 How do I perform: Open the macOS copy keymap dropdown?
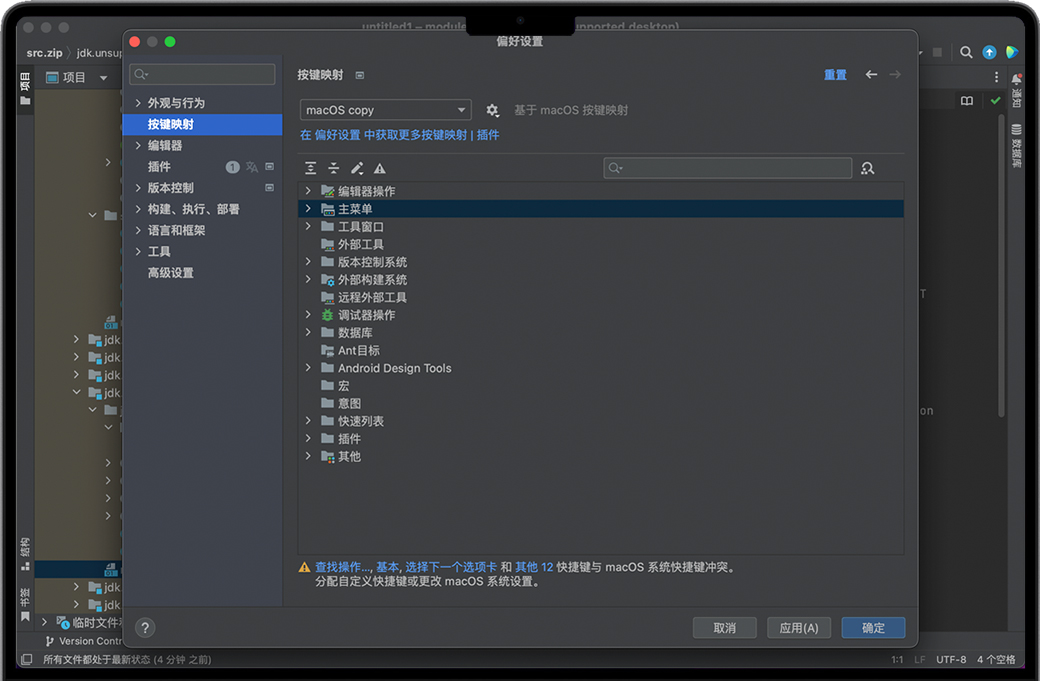(385, 110)
